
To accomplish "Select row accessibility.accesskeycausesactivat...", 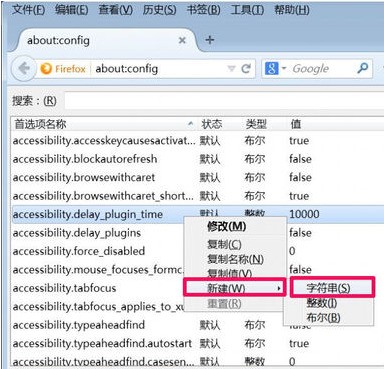I will pyautogui.click(x=198, y=141).
